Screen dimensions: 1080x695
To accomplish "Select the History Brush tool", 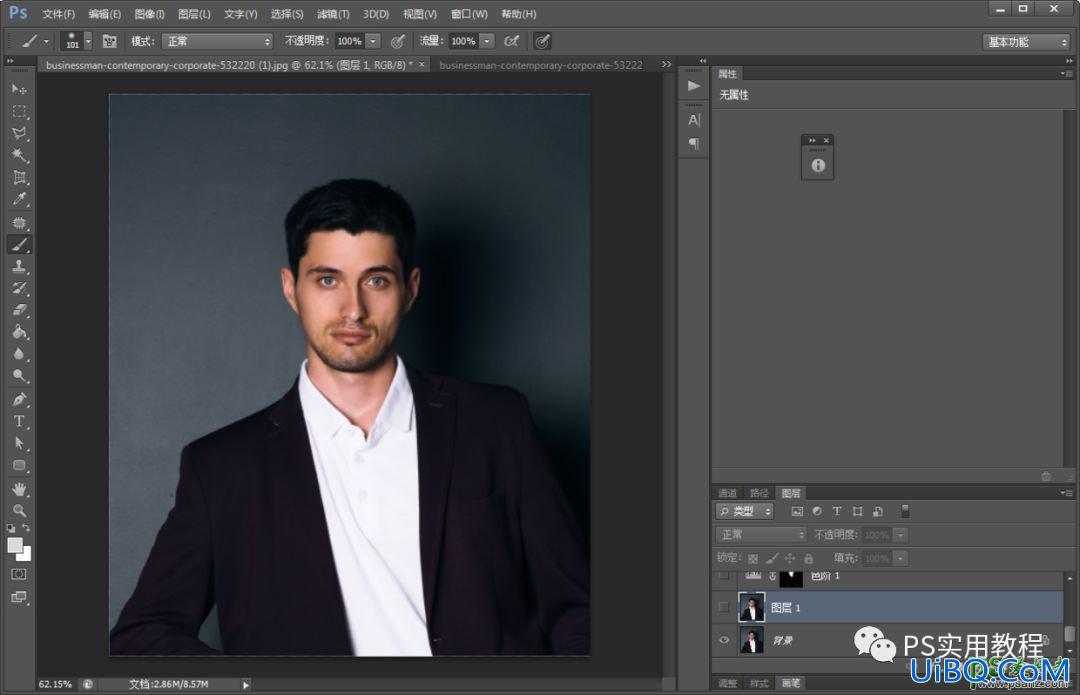I will point(19,289).
